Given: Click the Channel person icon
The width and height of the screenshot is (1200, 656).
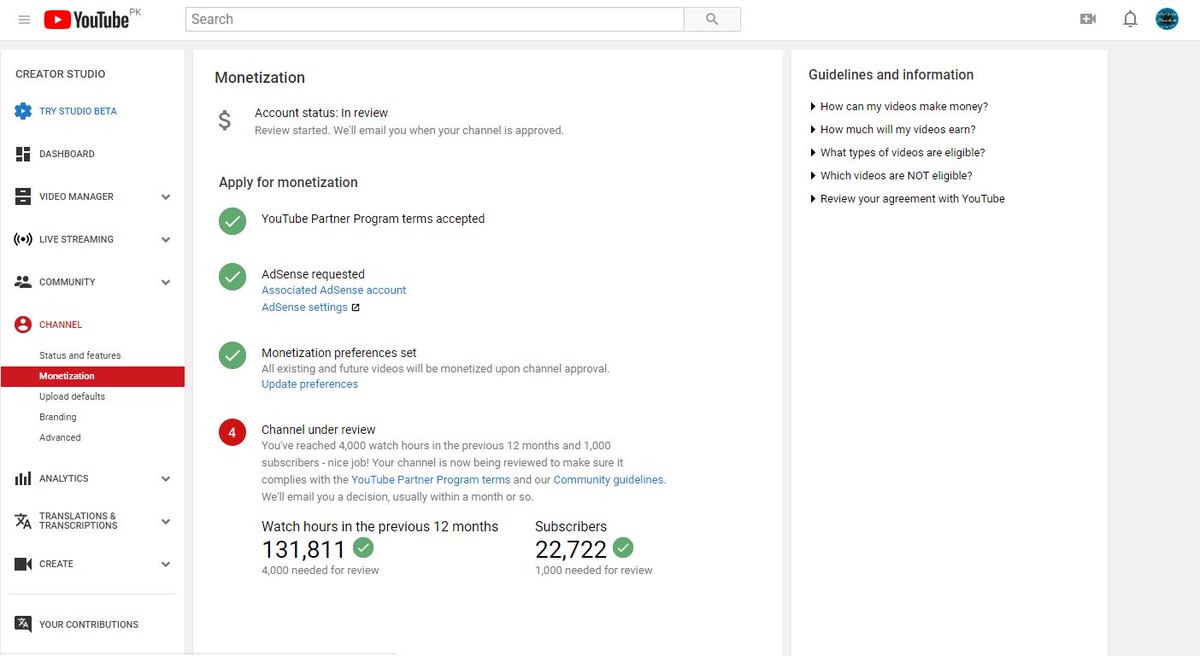Looking at the screenshot, I should [23, 325].
